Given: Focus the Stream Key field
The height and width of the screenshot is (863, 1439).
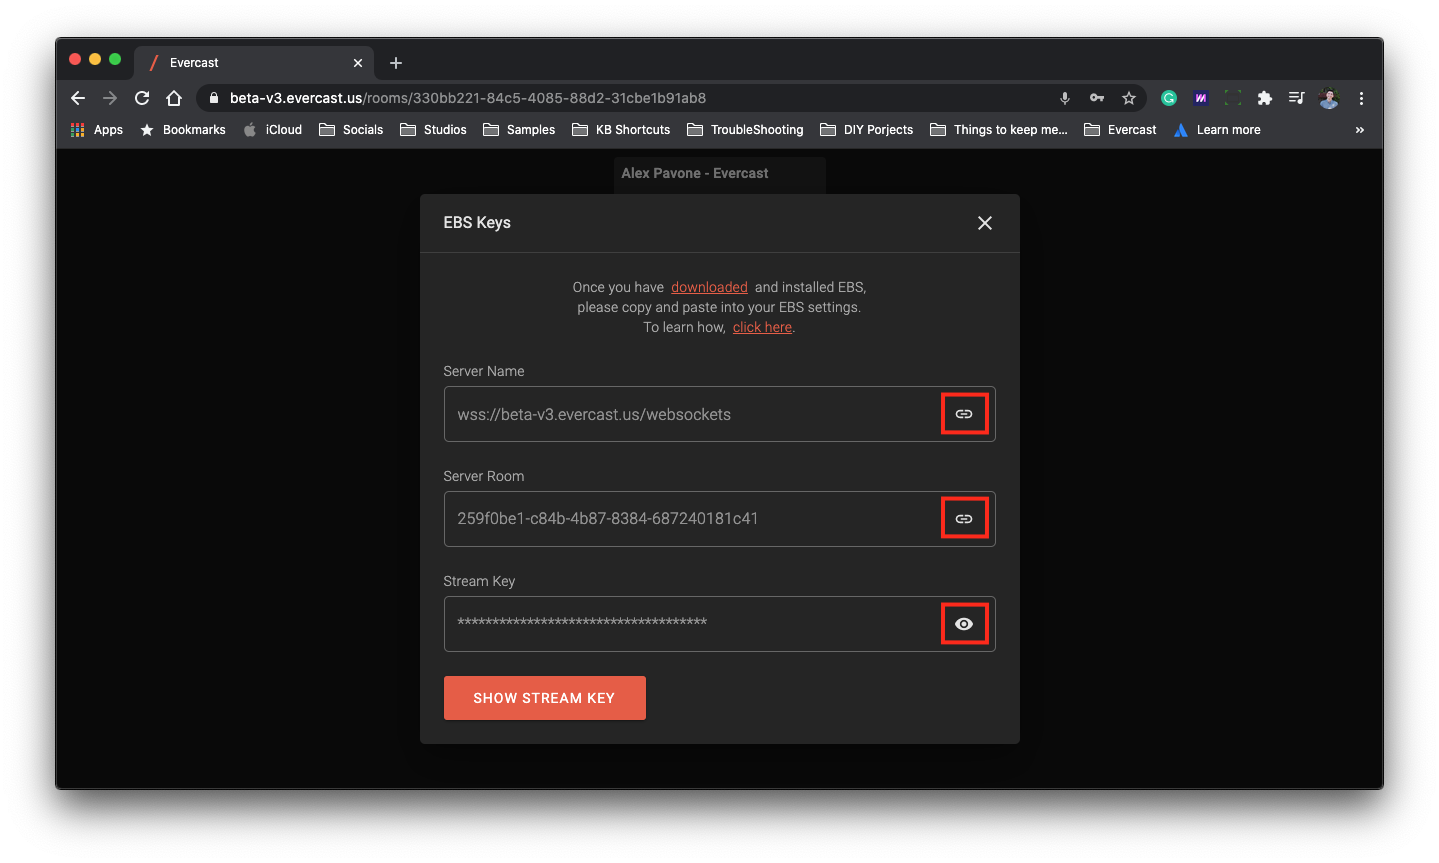Looking at the screenshot, I should [x=720, y=624].
